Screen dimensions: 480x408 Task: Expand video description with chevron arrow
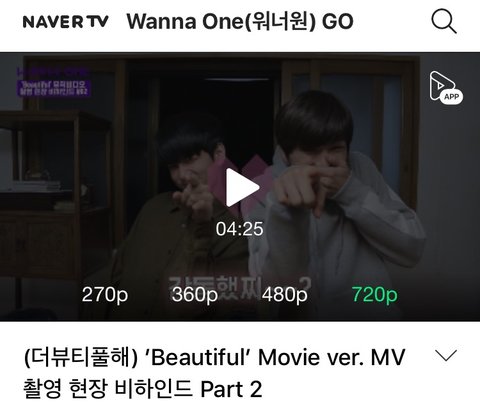tap(446, 355)
